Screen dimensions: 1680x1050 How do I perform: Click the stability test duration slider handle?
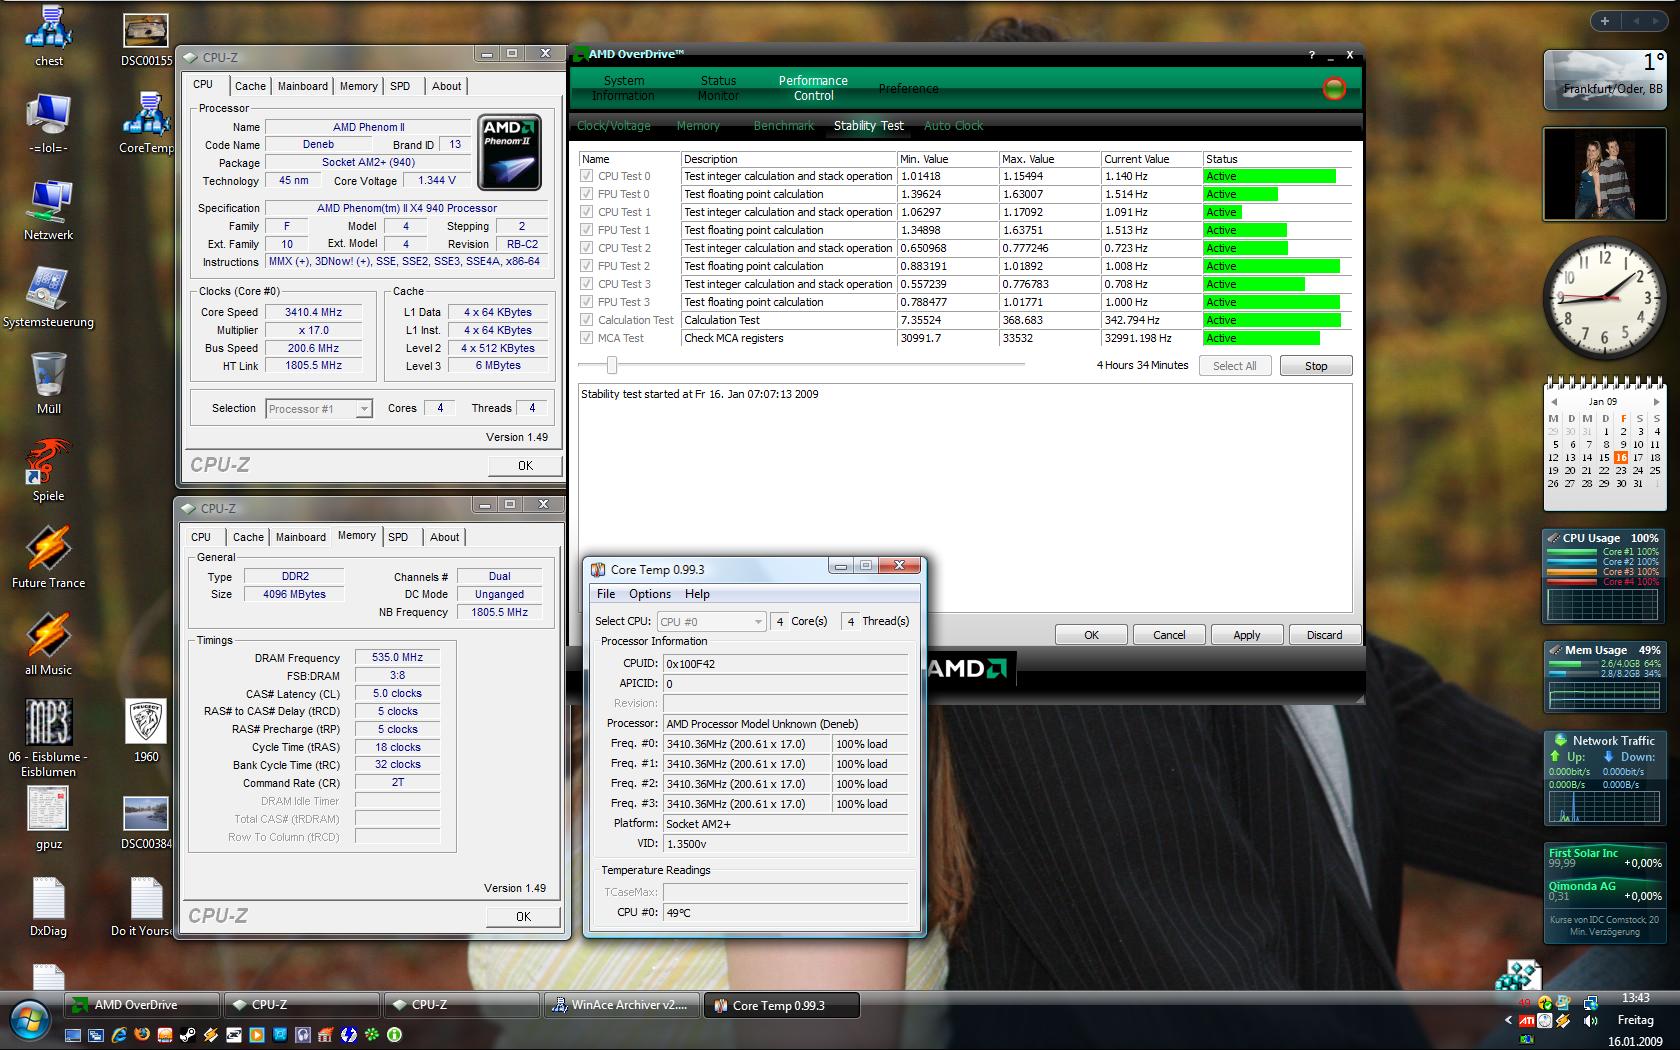click(611, 365)
